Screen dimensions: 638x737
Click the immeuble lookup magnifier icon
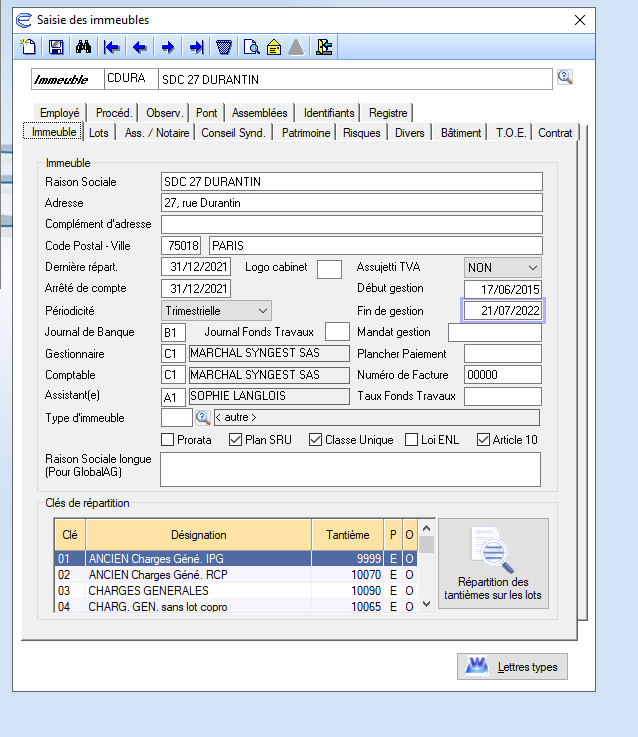click(x=565, y=77)
